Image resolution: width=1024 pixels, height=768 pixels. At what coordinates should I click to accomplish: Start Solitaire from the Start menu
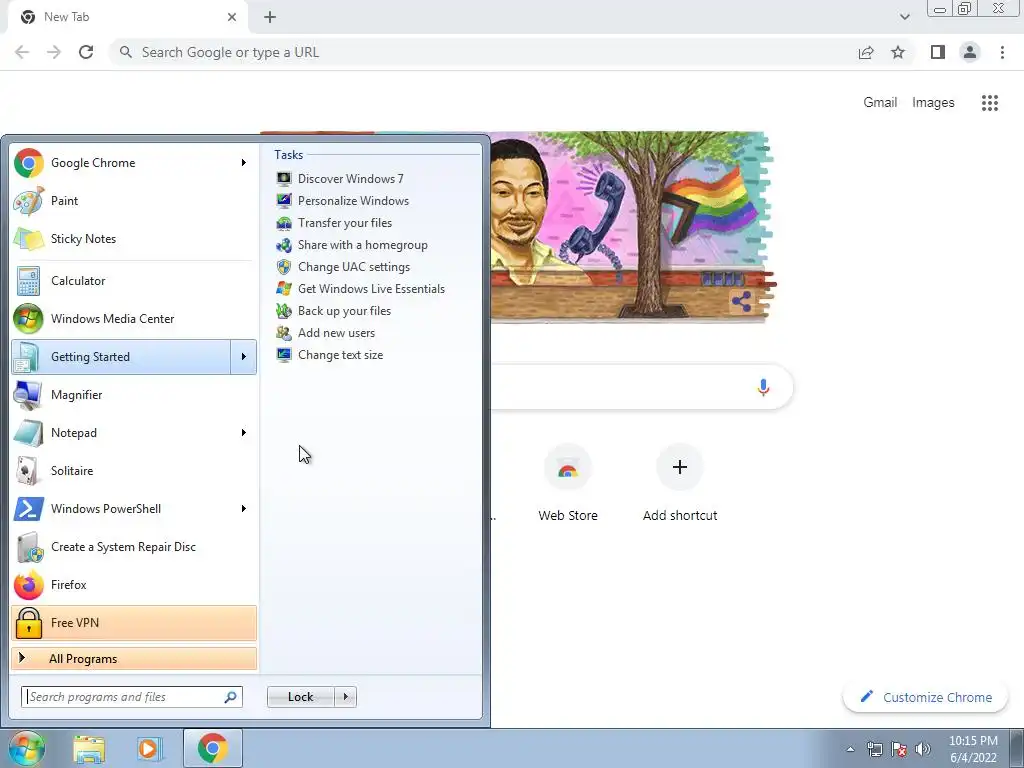coord(134,470)
